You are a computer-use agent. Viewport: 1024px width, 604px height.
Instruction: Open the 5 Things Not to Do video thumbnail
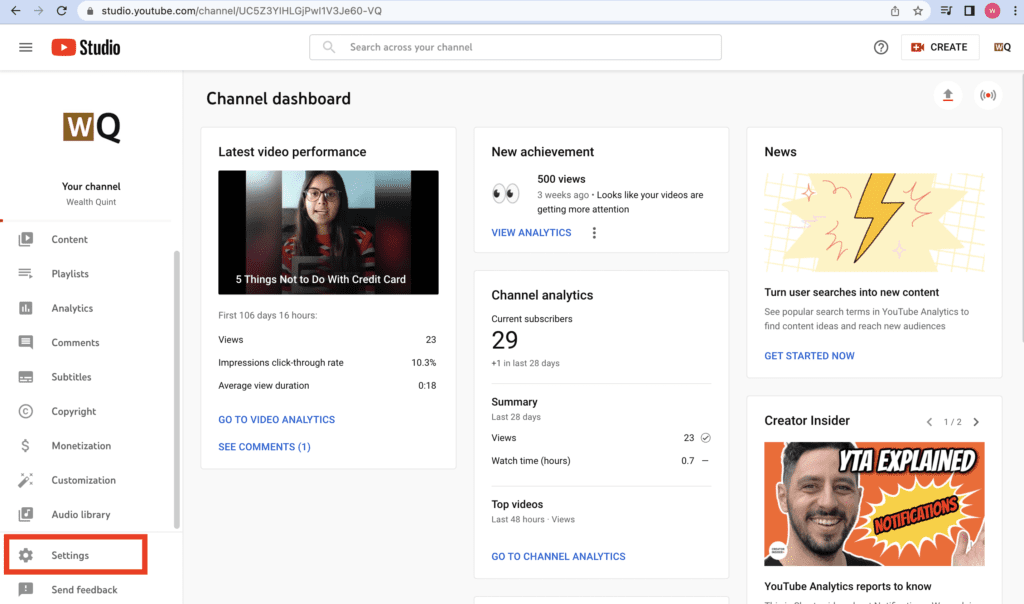(x=328, y=232)
